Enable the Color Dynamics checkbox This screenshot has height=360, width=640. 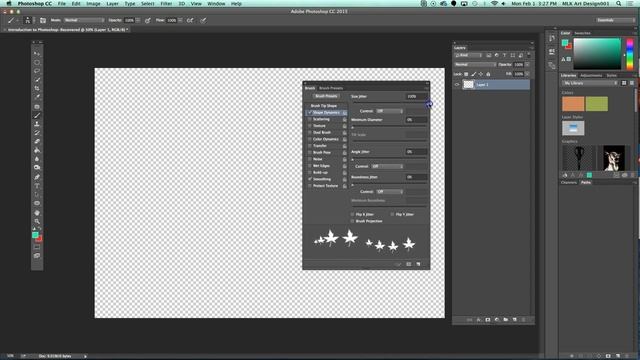pyautogui.click(x=309, y=139)
